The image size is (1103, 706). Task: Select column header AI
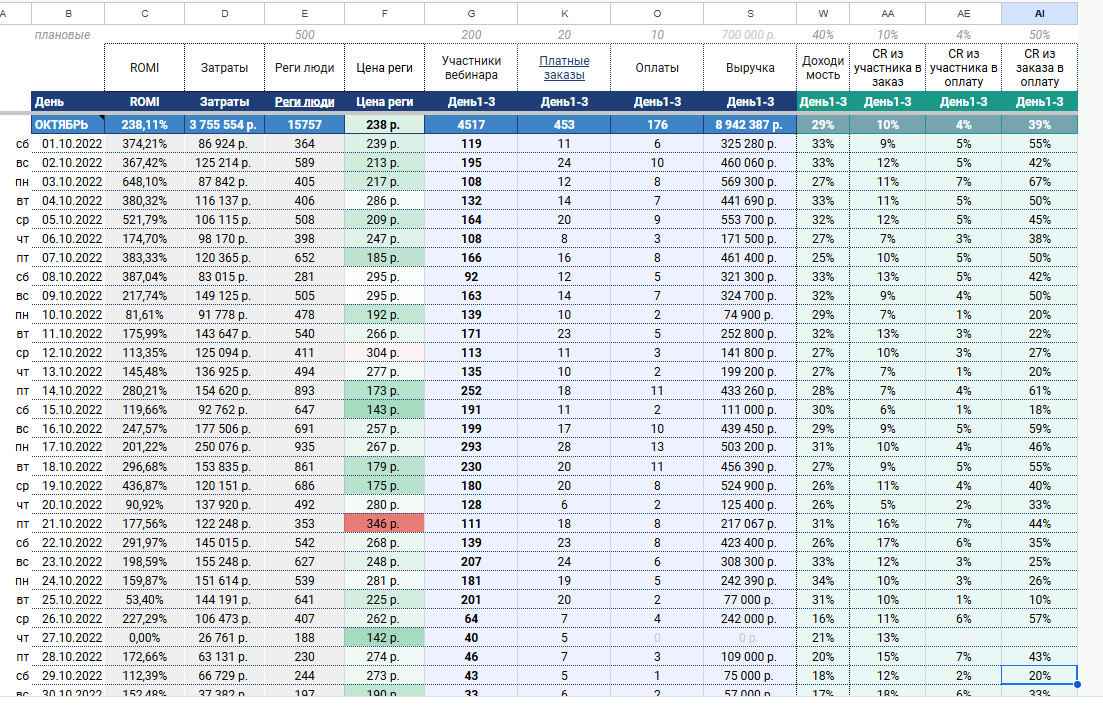[1040, 13]
